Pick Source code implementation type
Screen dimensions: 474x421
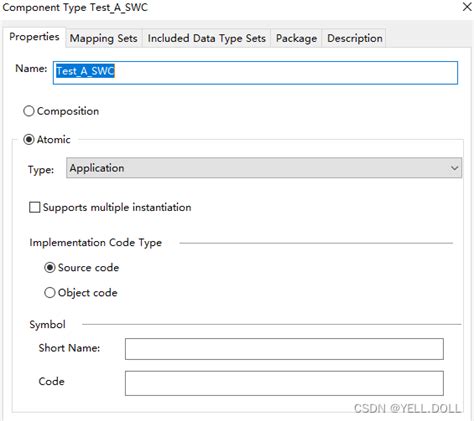50,267
